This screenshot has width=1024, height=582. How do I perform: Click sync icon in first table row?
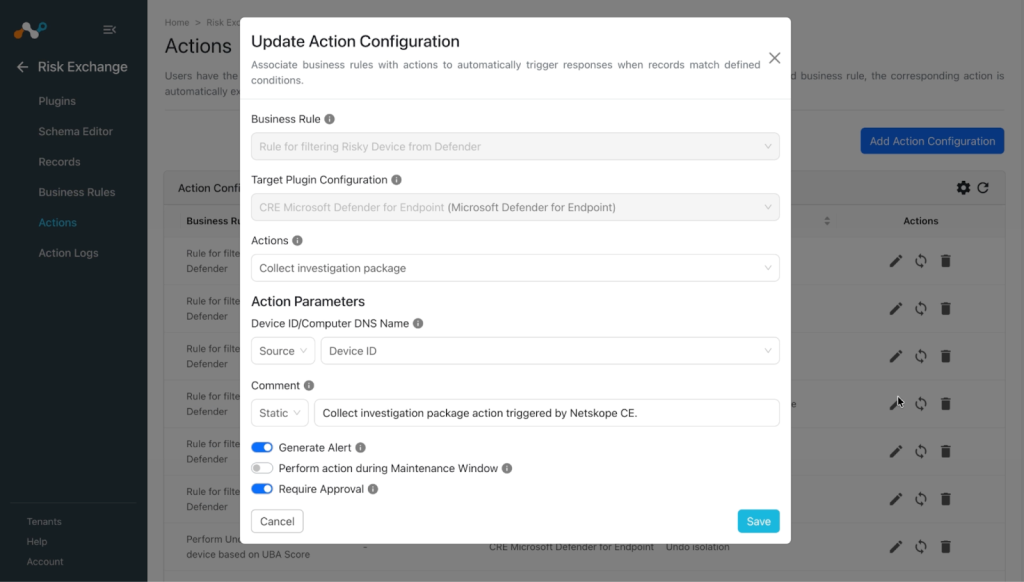click(921, 261)
